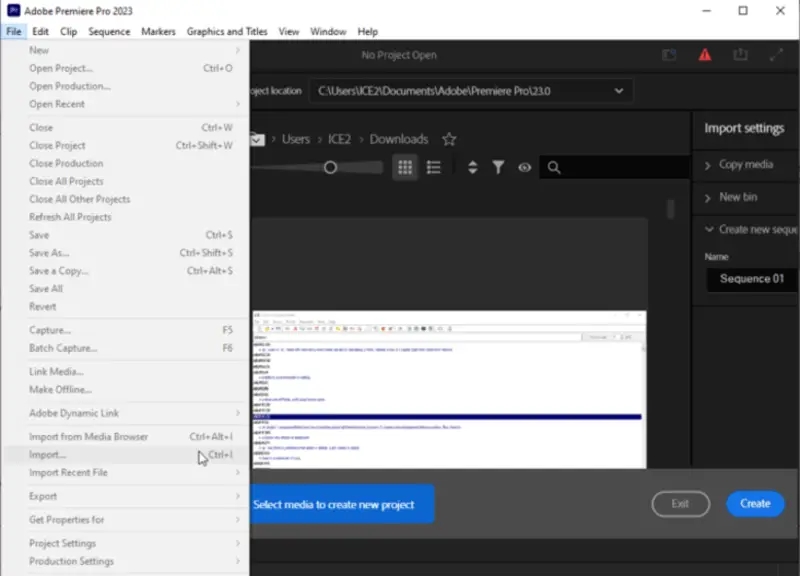Click the thumbnail size slider handle

[330, 167]
